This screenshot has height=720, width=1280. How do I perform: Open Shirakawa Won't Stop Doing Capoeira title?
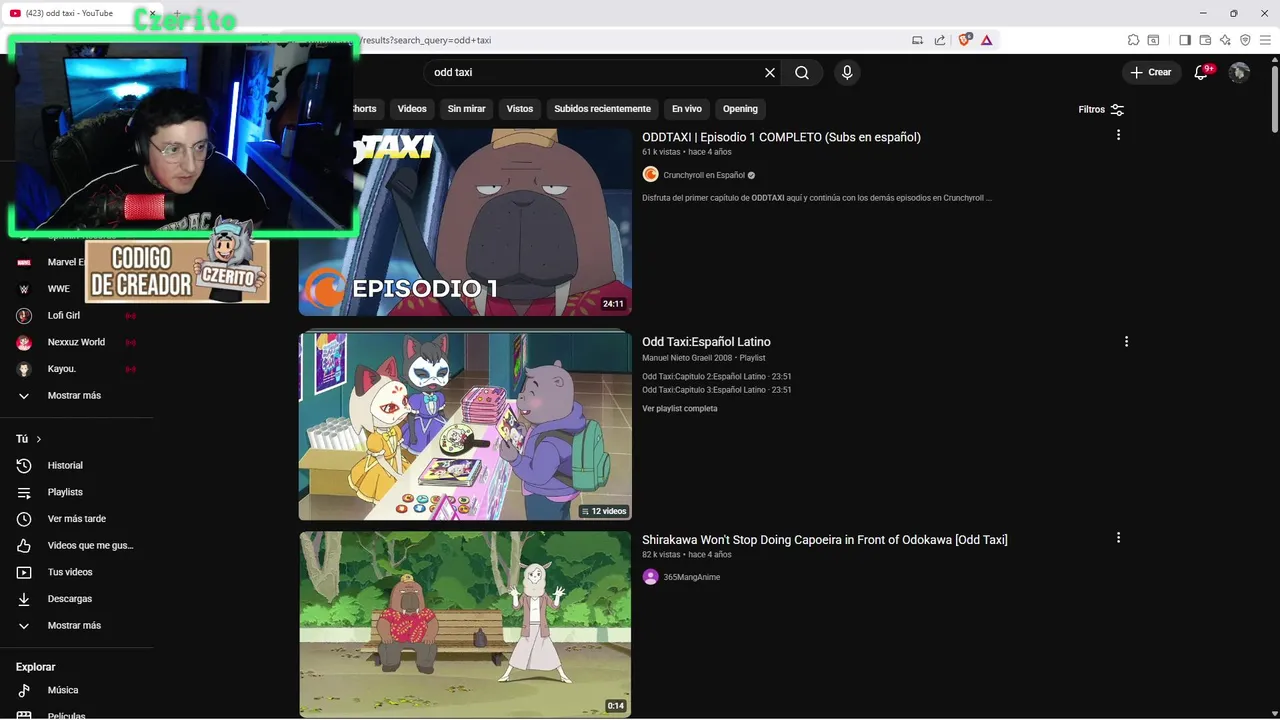824,540
